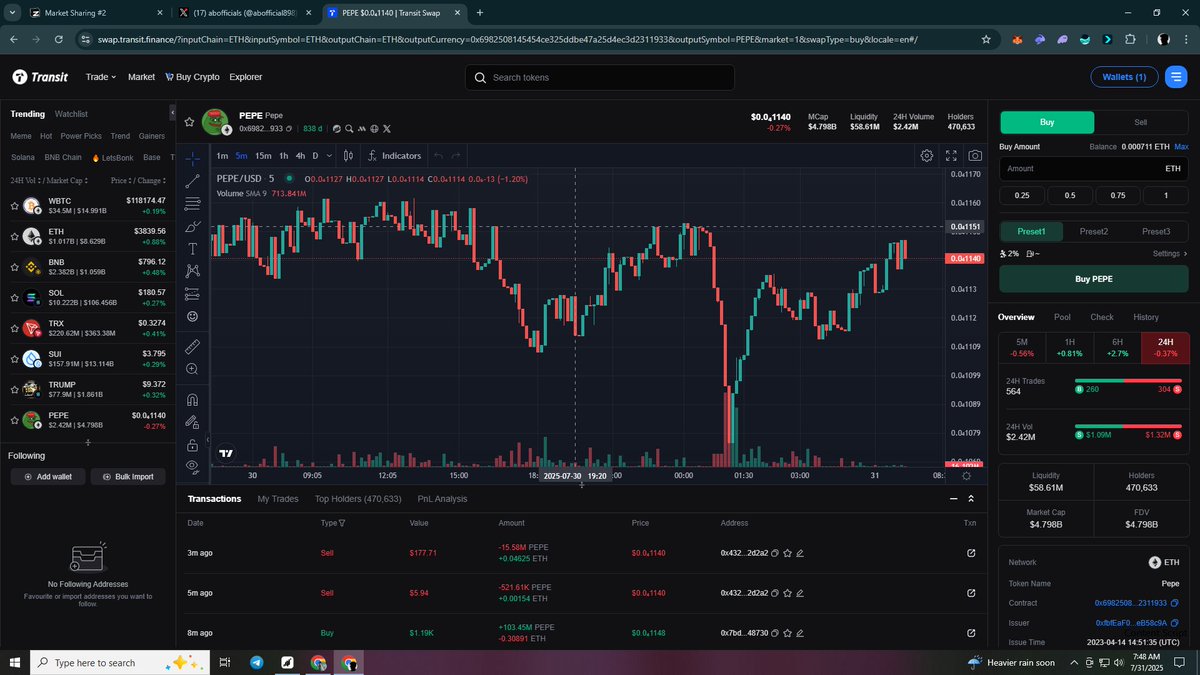Viewport: 1200px width, 675px height.
Task: Filter trending by LetsBonk
Action: tap(112, 157)
